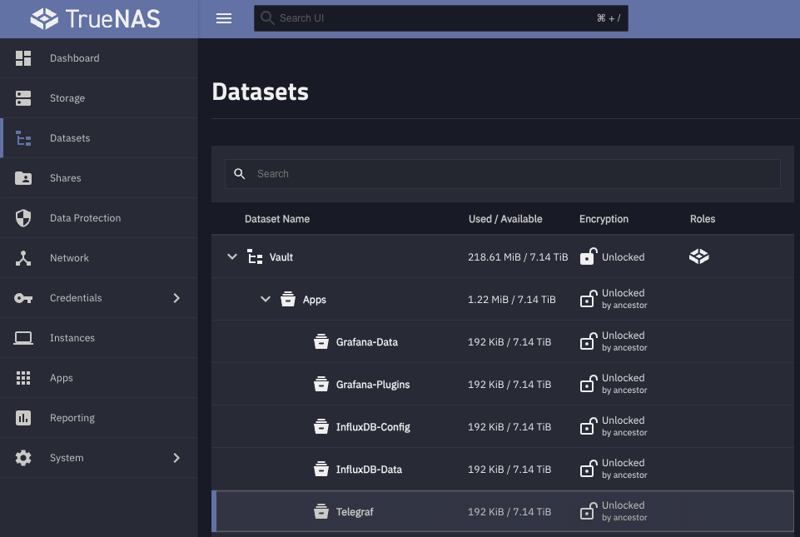Click the Network topology icon
The height and width of the screenshot is (537, 800).
(23, 258)
